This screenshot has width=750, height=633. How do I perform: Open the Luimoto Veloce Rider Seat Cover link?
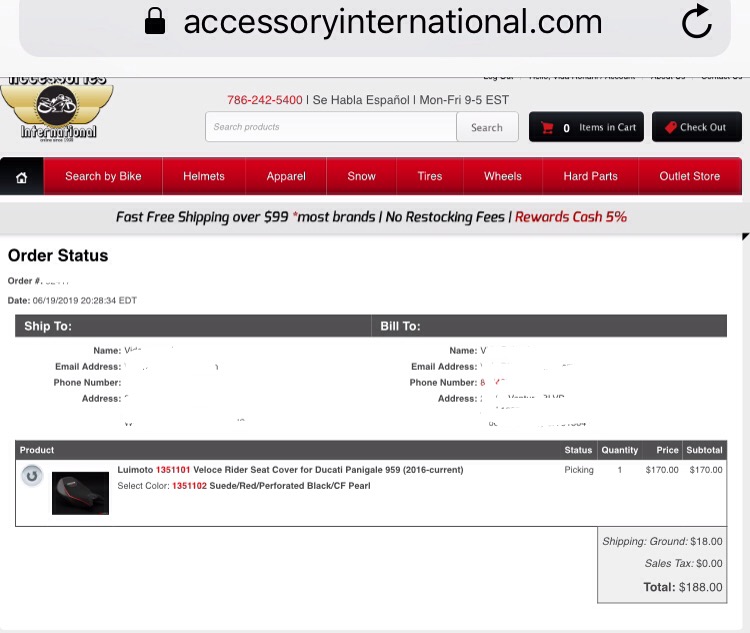click(x=290, y=470)
